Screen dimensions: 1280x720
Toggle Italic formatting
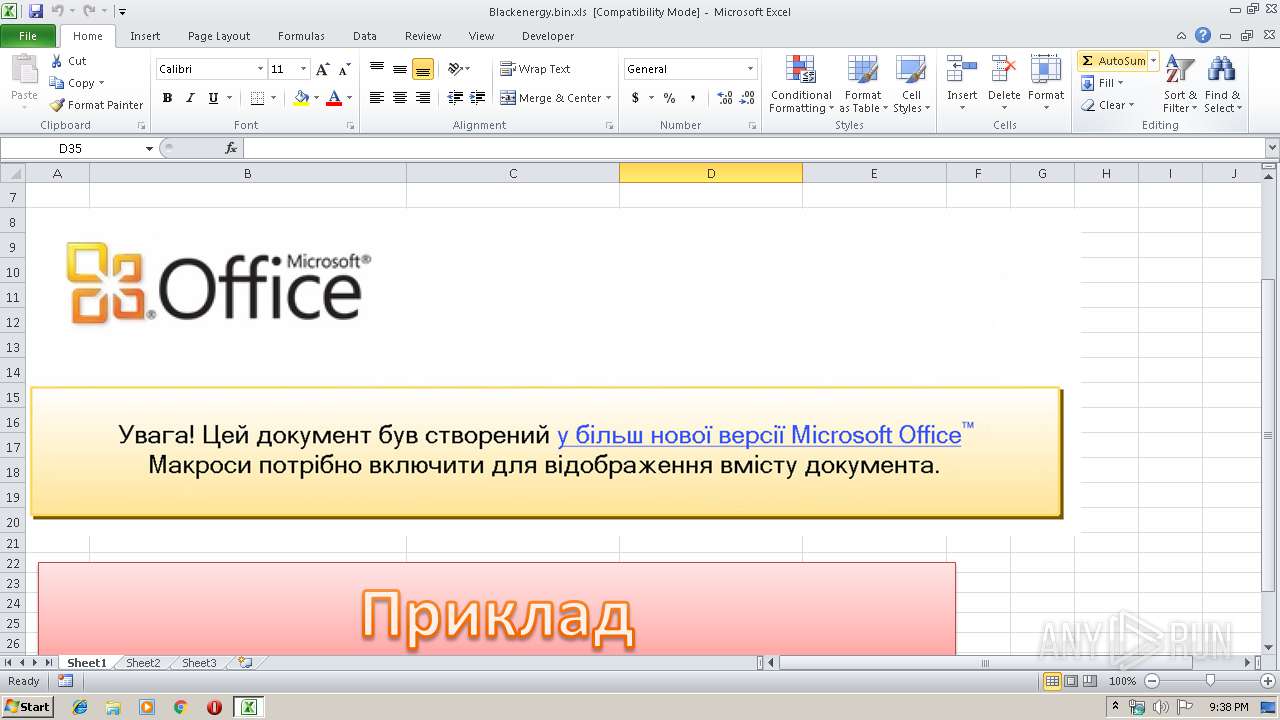pos(190,98)
